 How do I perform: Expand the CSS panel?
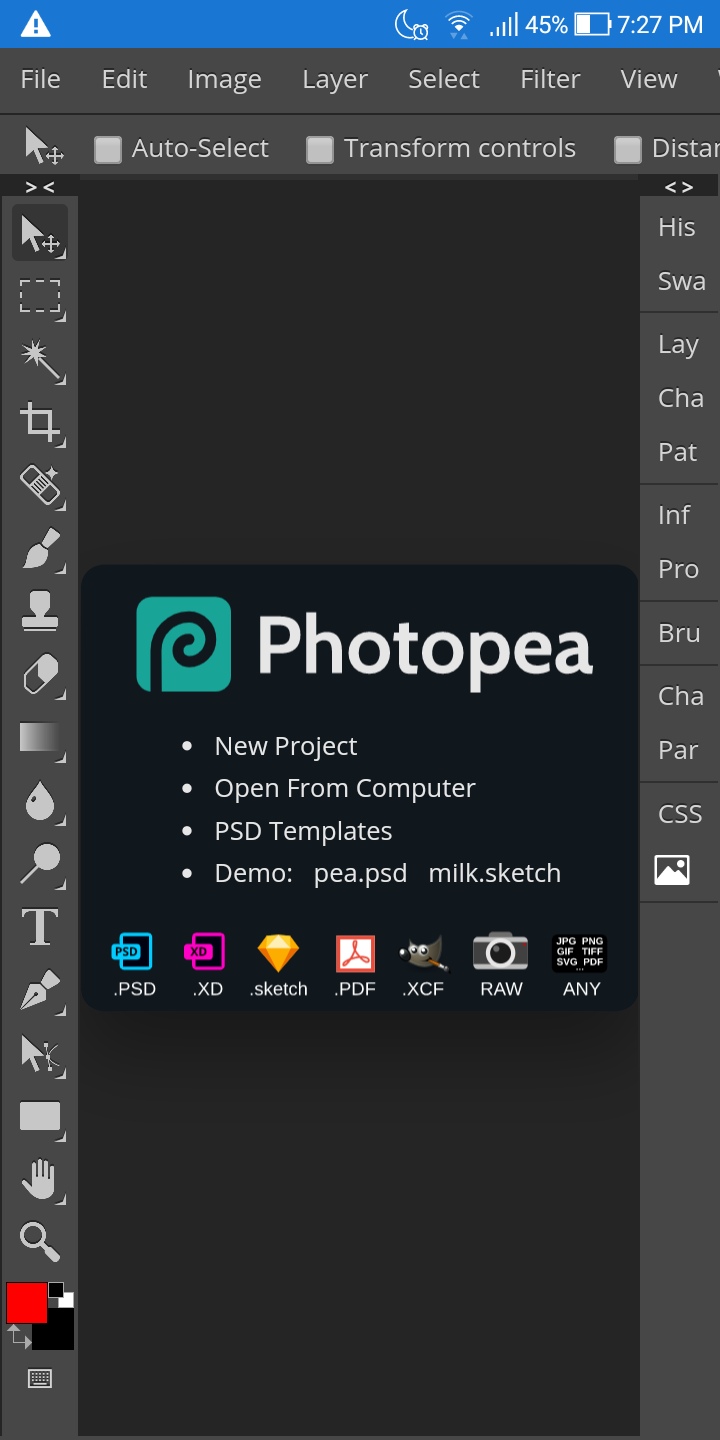(679, 814)
